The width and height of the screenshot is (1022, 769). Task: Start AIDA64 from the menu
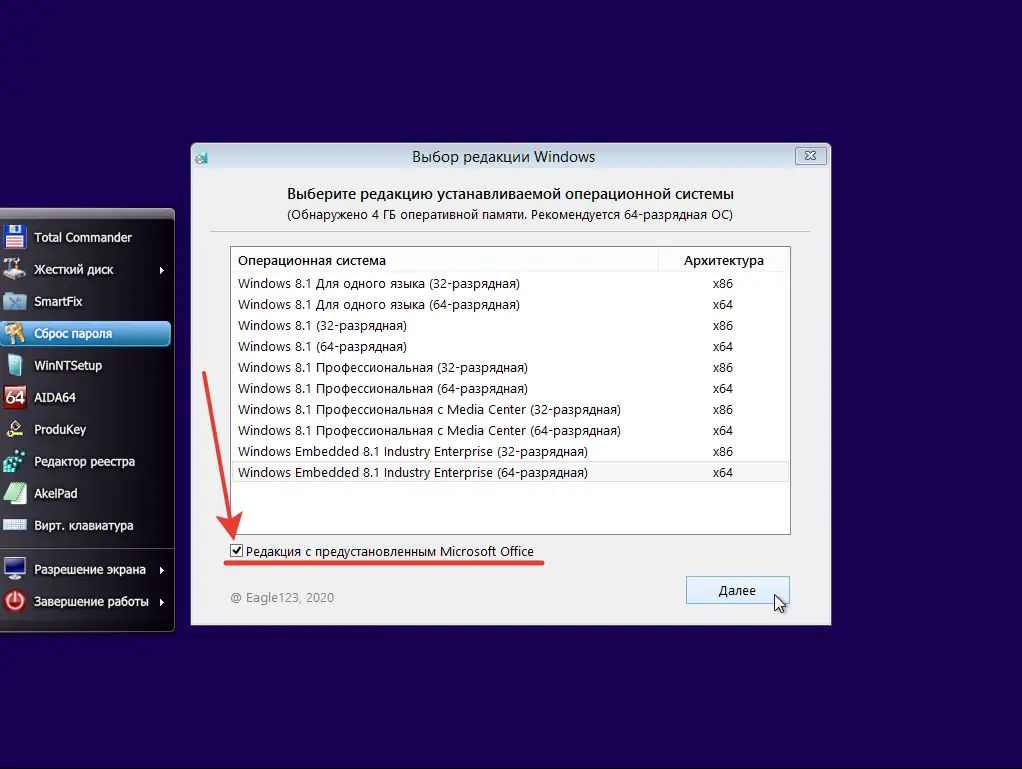[x=86, y=397]
